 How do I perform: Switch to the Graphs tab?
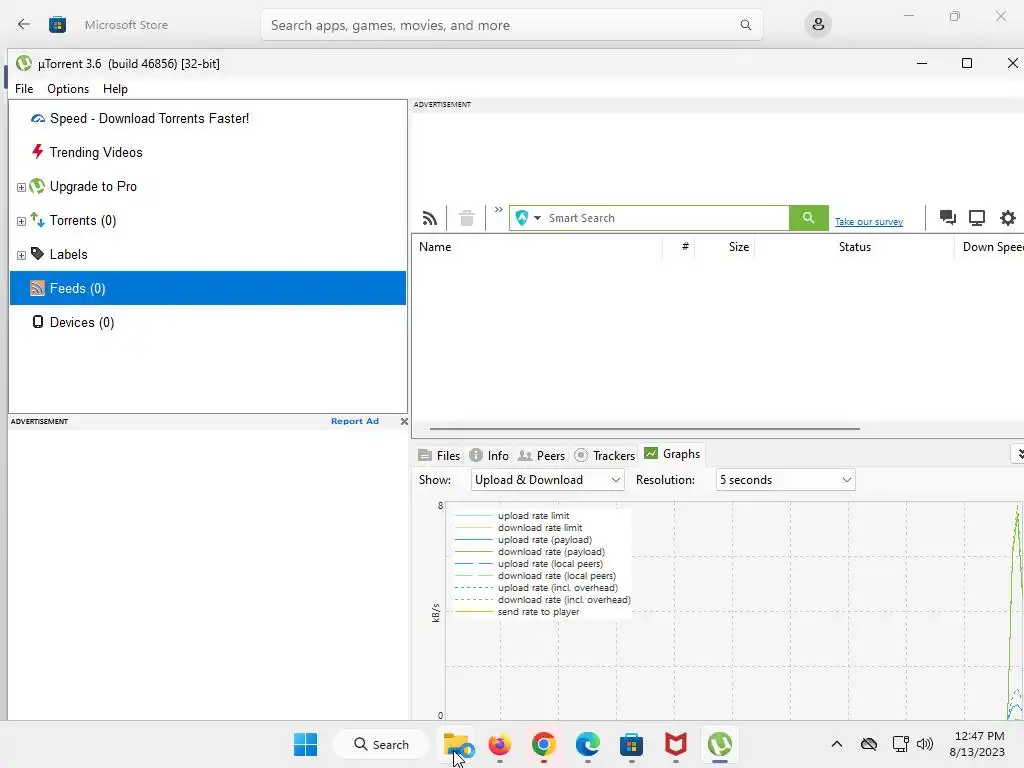(x=672, y=454)
